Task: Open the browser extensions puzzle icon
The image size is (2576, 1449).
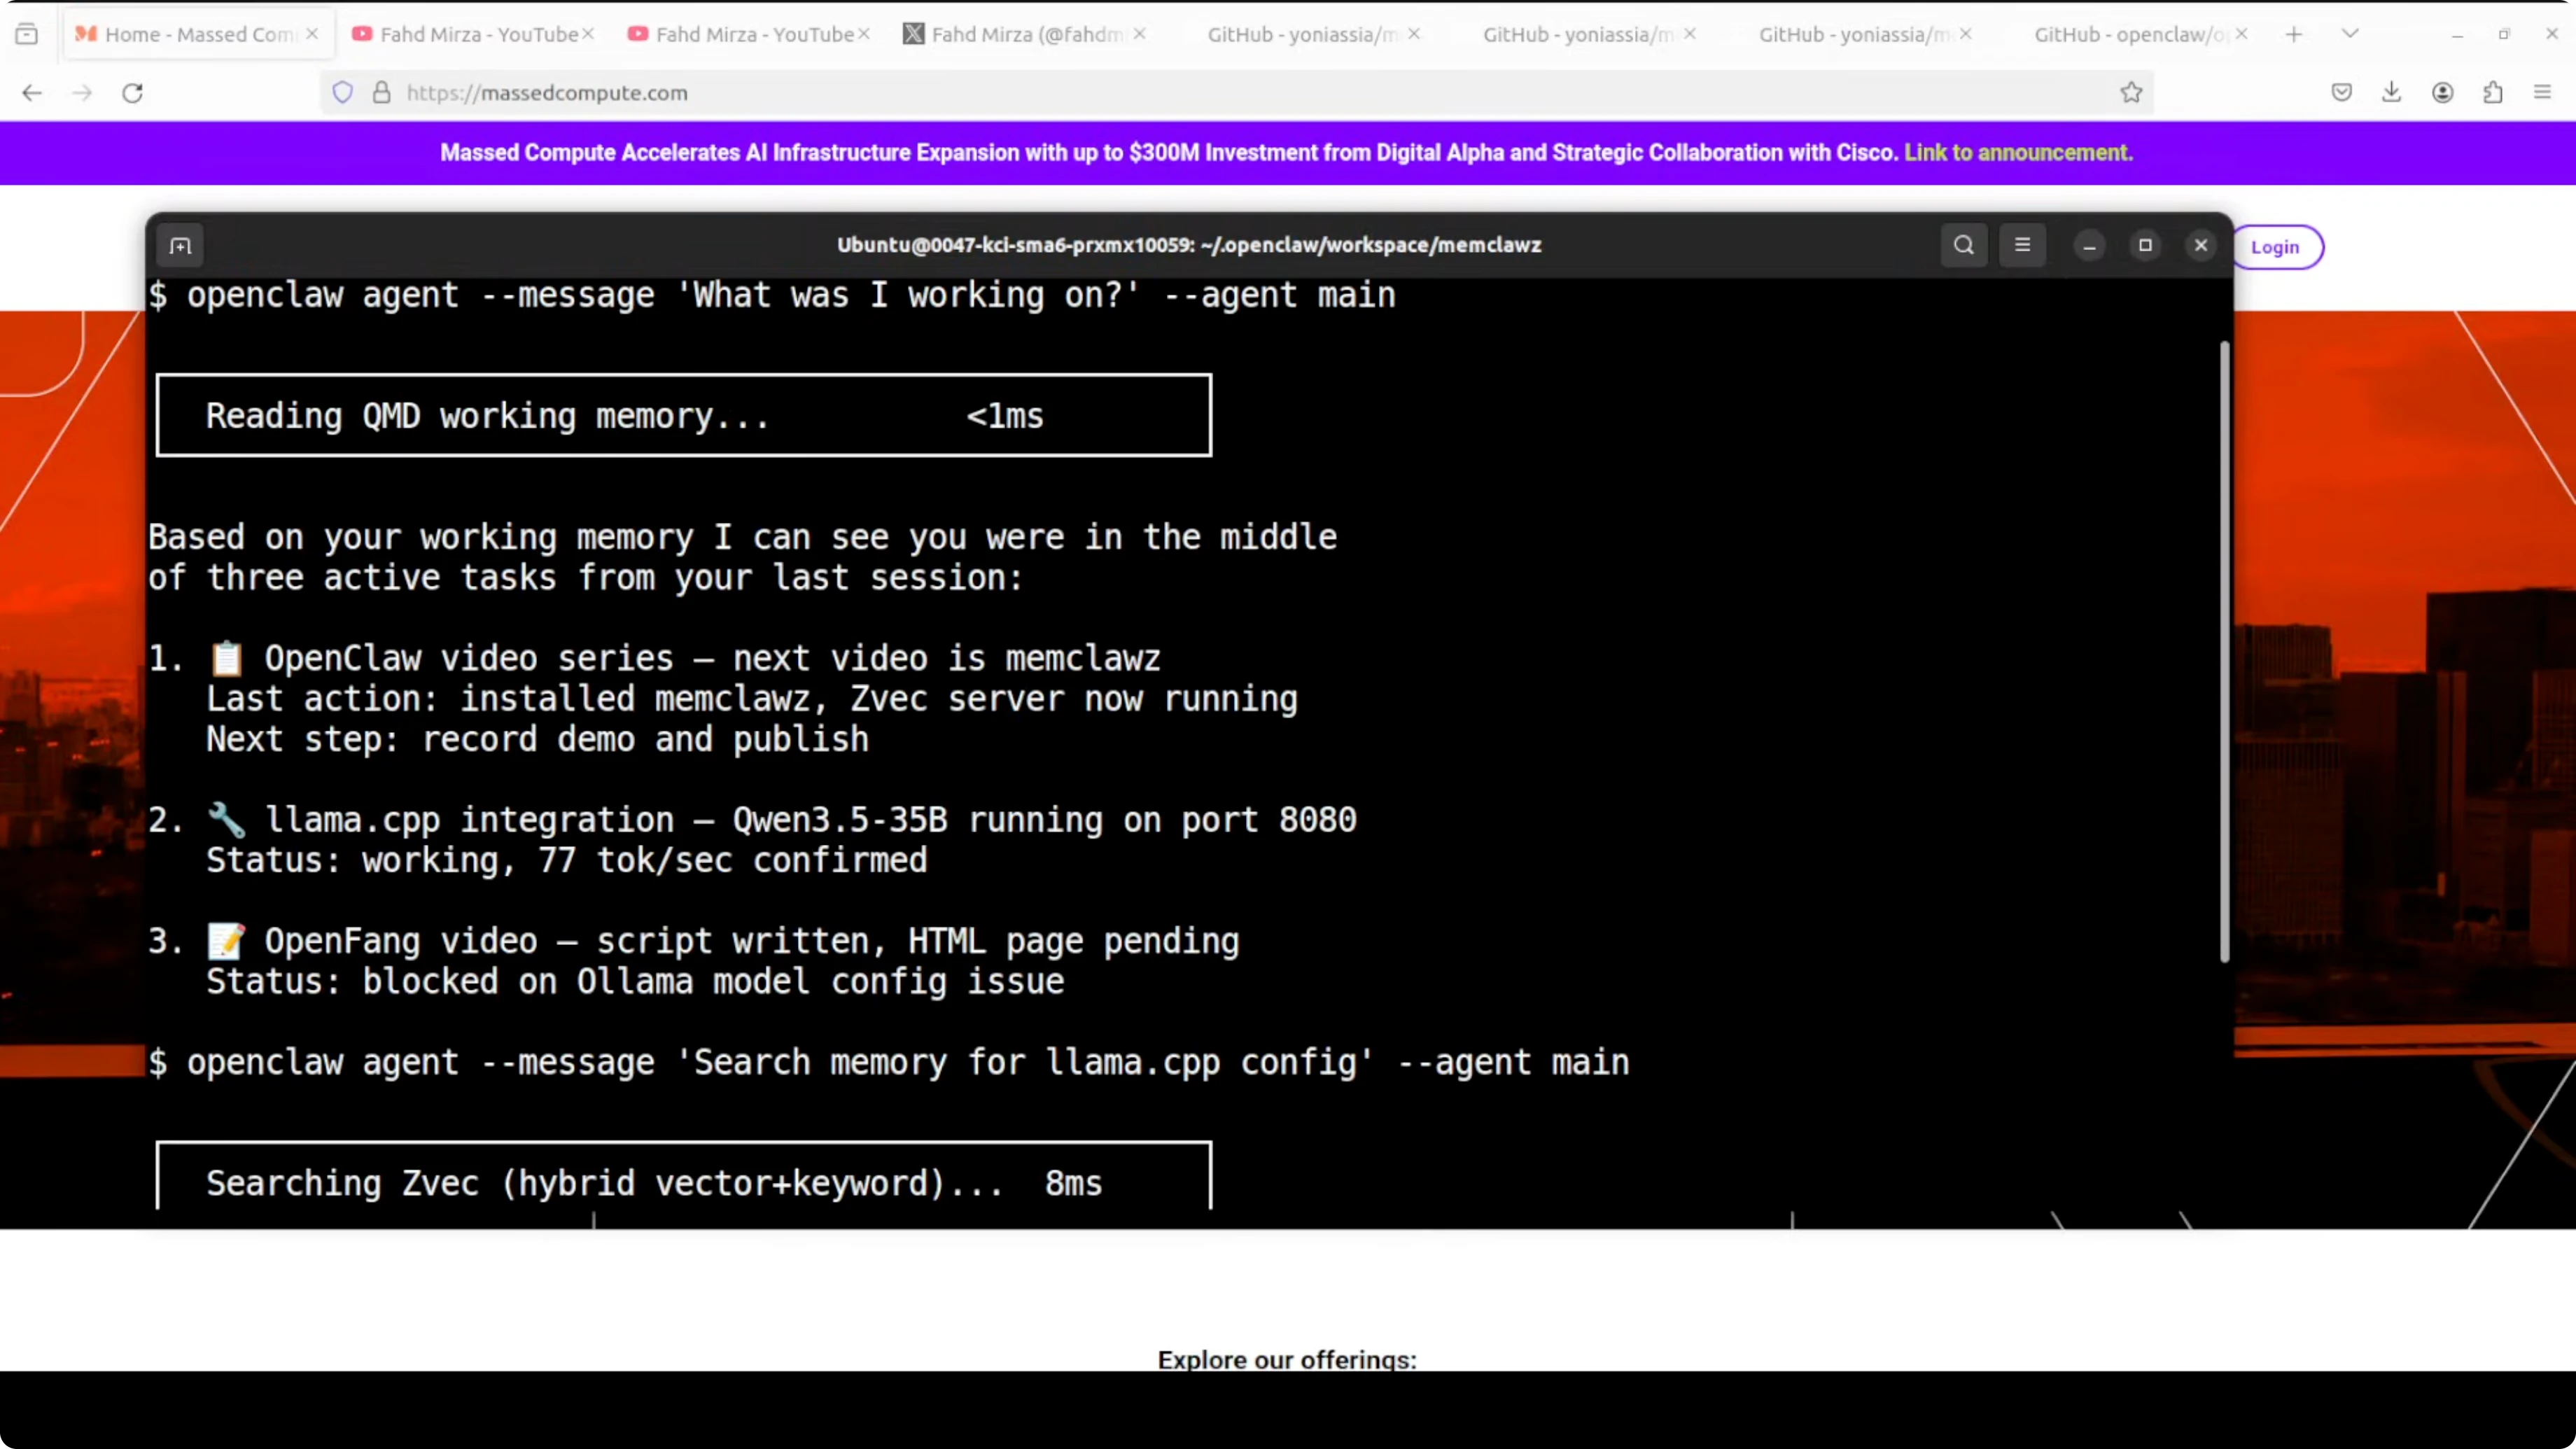Action: [2492, 93]
